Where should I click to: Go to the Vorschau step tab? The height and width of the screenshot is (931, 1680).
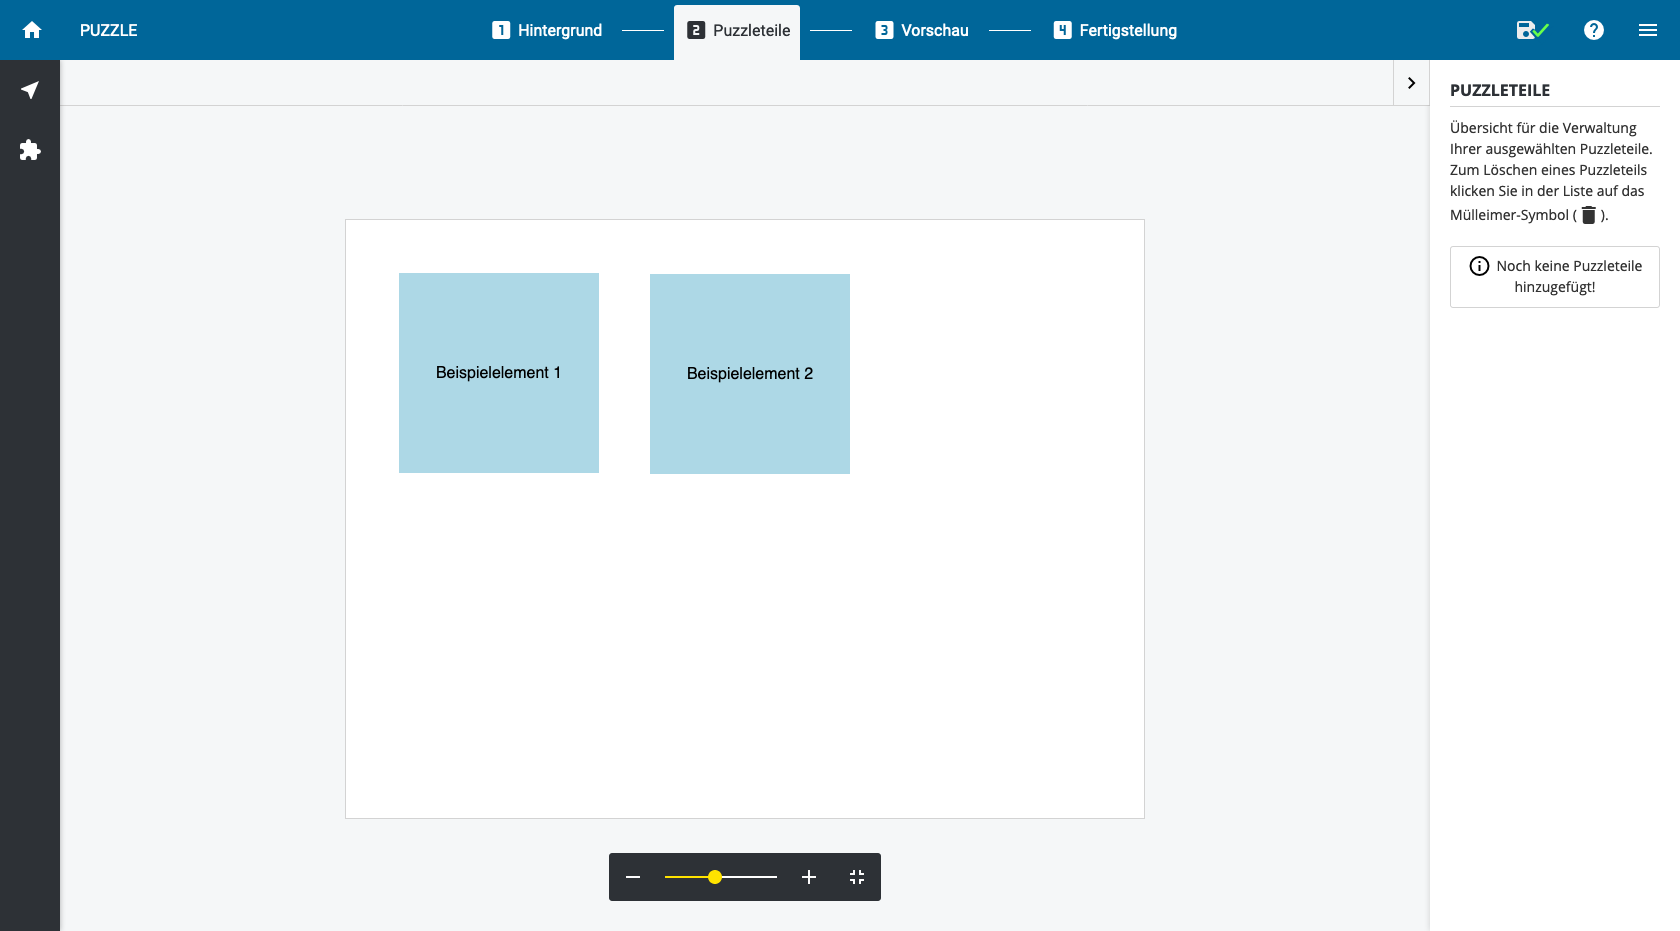click(x=922, y=30)
